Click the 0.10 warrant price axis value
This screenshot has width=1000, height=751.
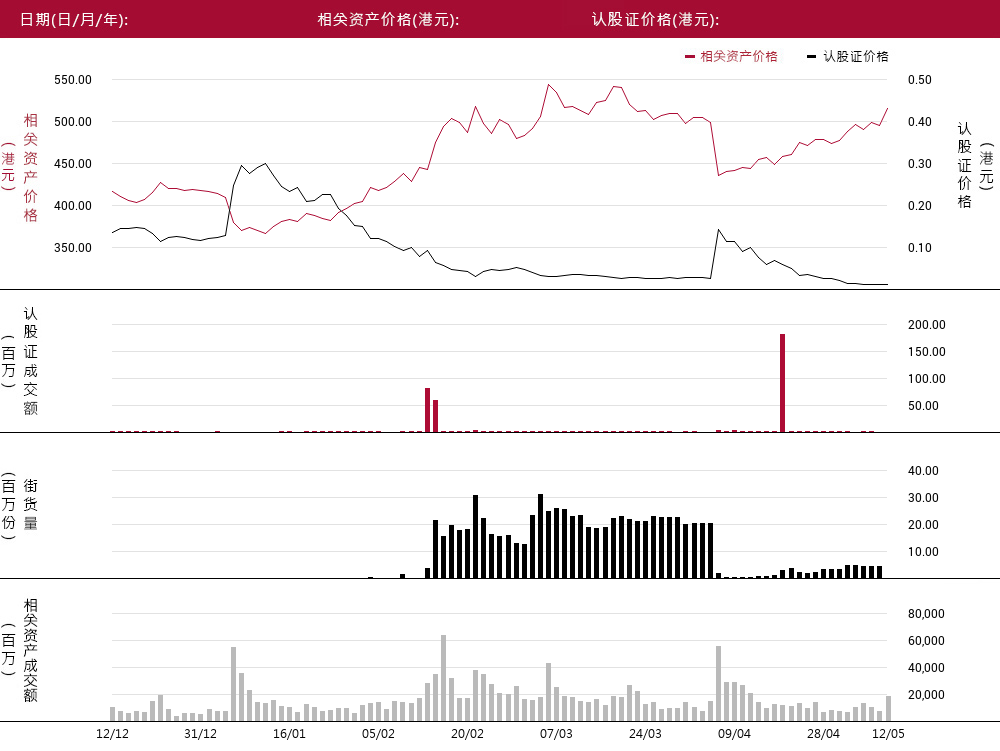920,248
